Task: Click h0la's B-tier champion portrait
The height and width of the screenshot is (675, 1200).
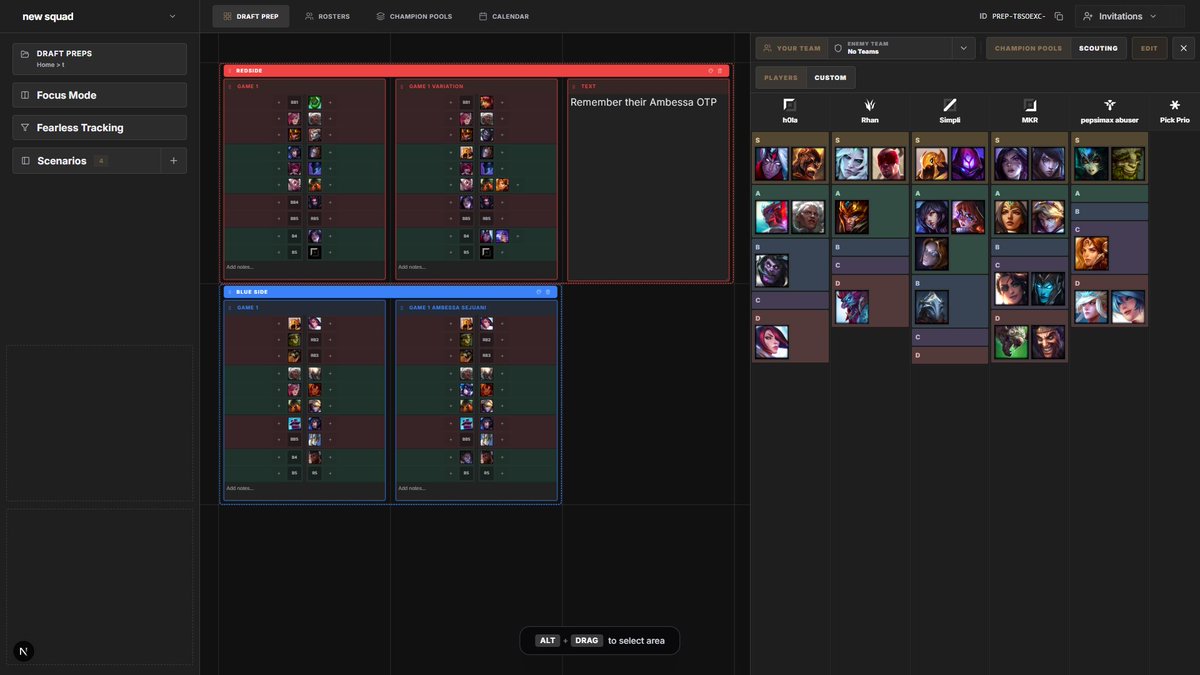Action: tap(772, 270)
